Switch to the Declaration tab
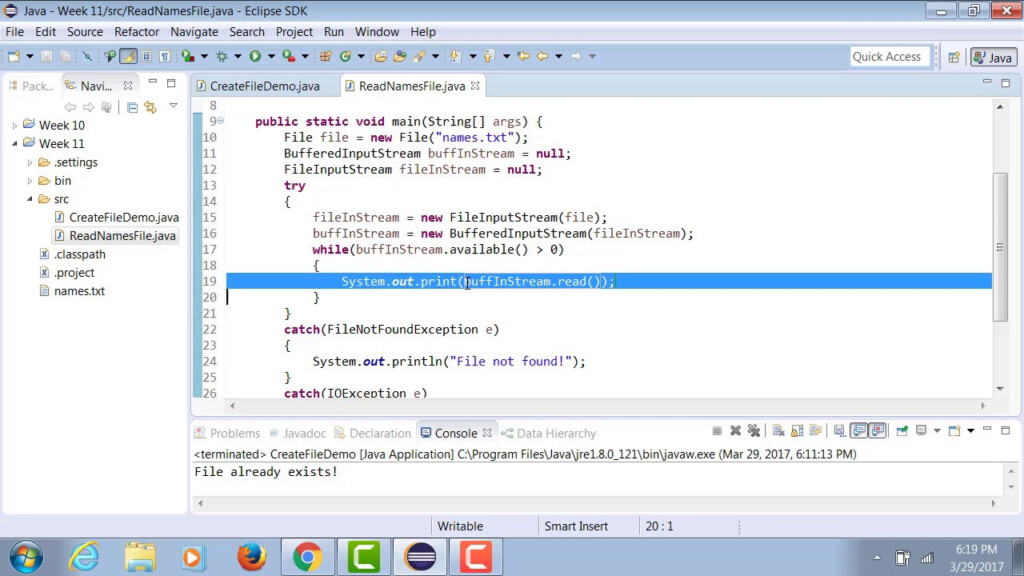Viewport: 1024px width, 576px height. [x=372, y=434]
